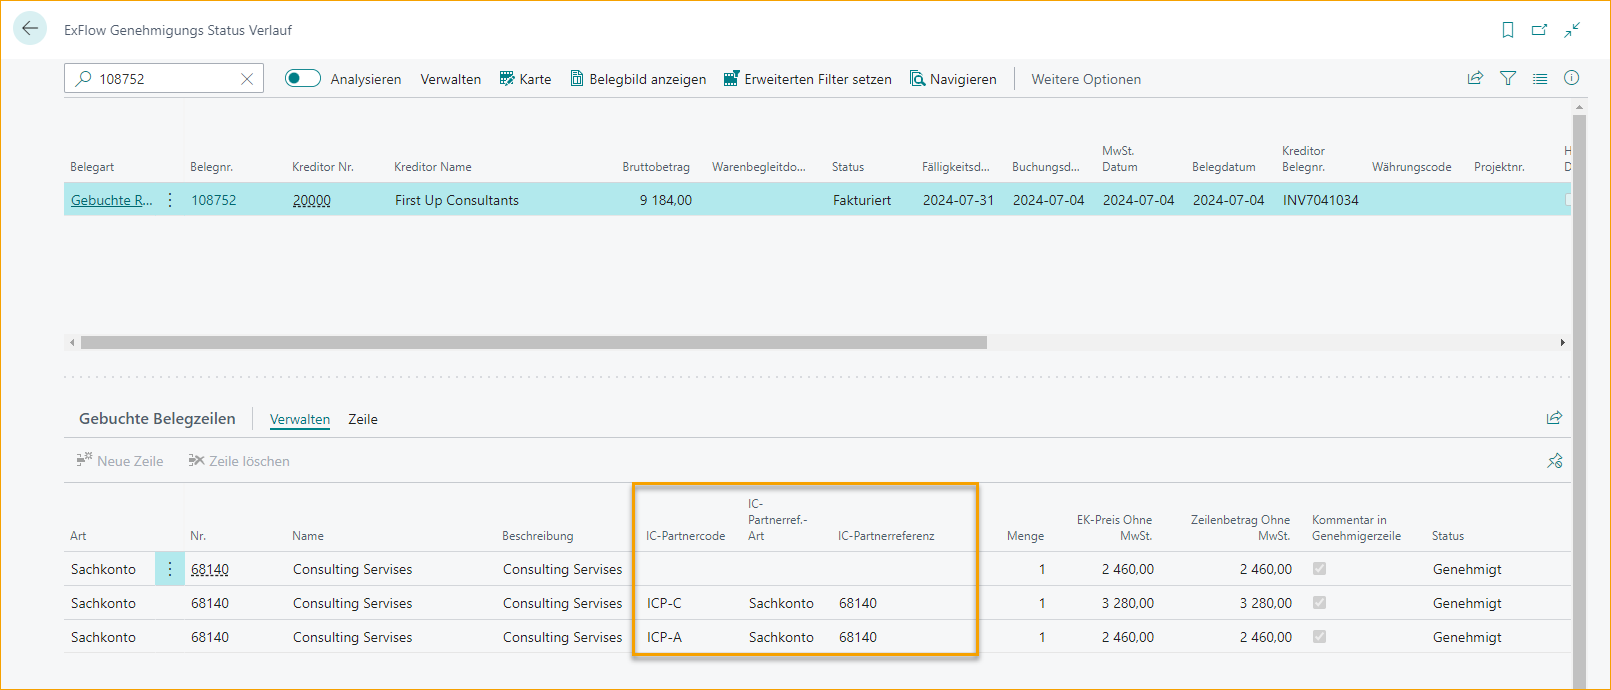Go back using the arrow button
Viewport: 1611px width, 690px height.
(x=30, y=29)
